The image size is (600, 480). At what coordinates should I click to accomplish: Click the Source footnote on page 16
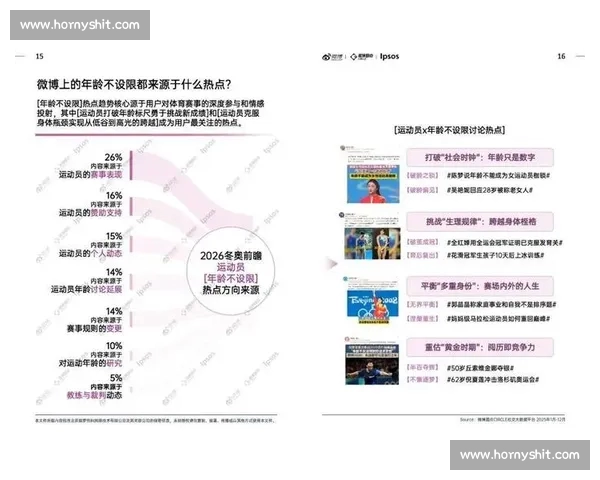pos(512,420)
